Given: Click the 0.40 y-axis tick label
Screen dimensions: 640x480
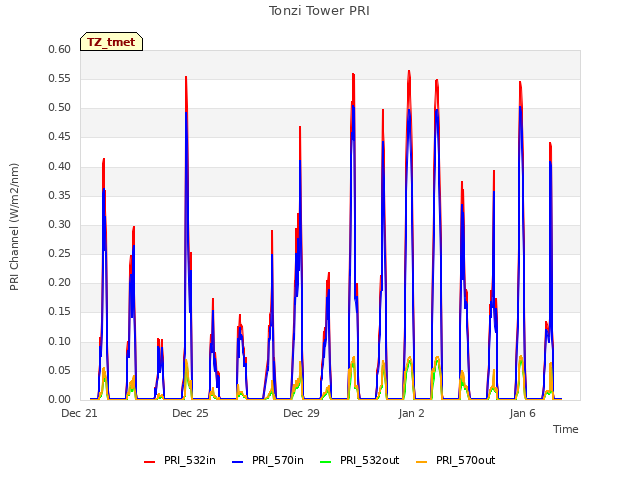Looking at the screenshot, I should (x=60, y=166).
